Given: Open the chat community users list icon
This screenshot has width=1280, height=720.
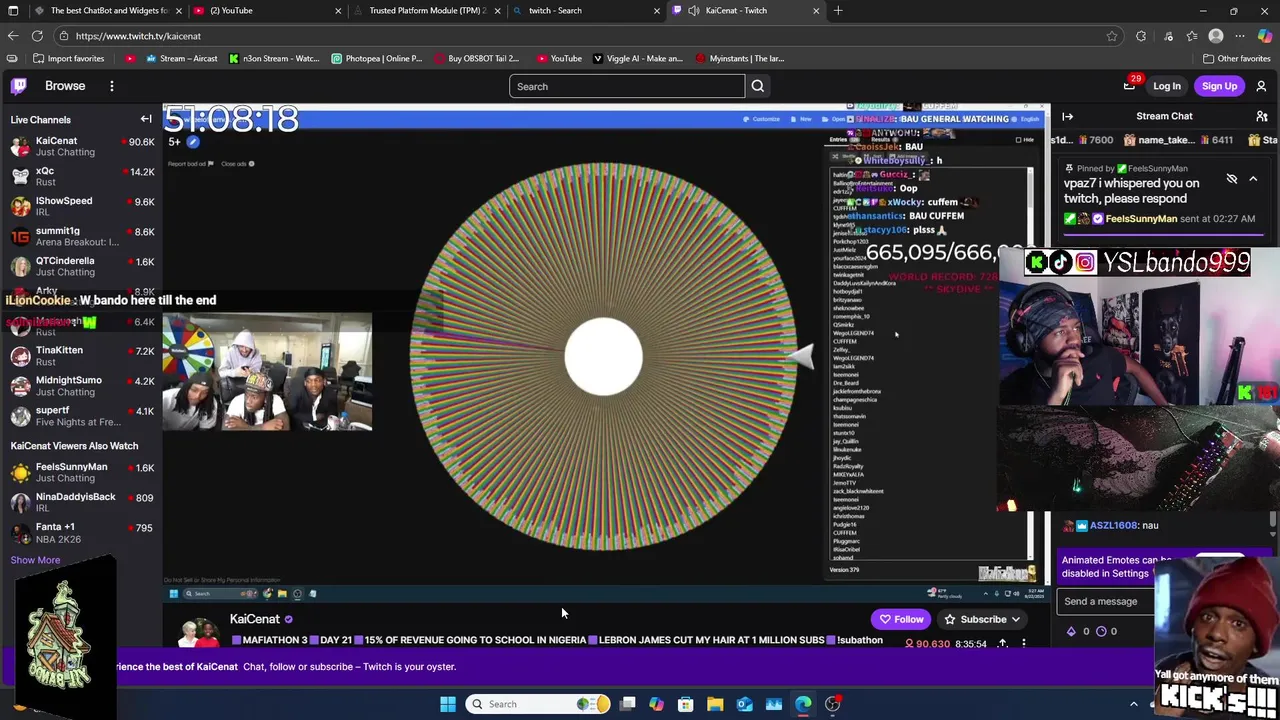Looking at the screenshot, I should (x=1262, y=116).
